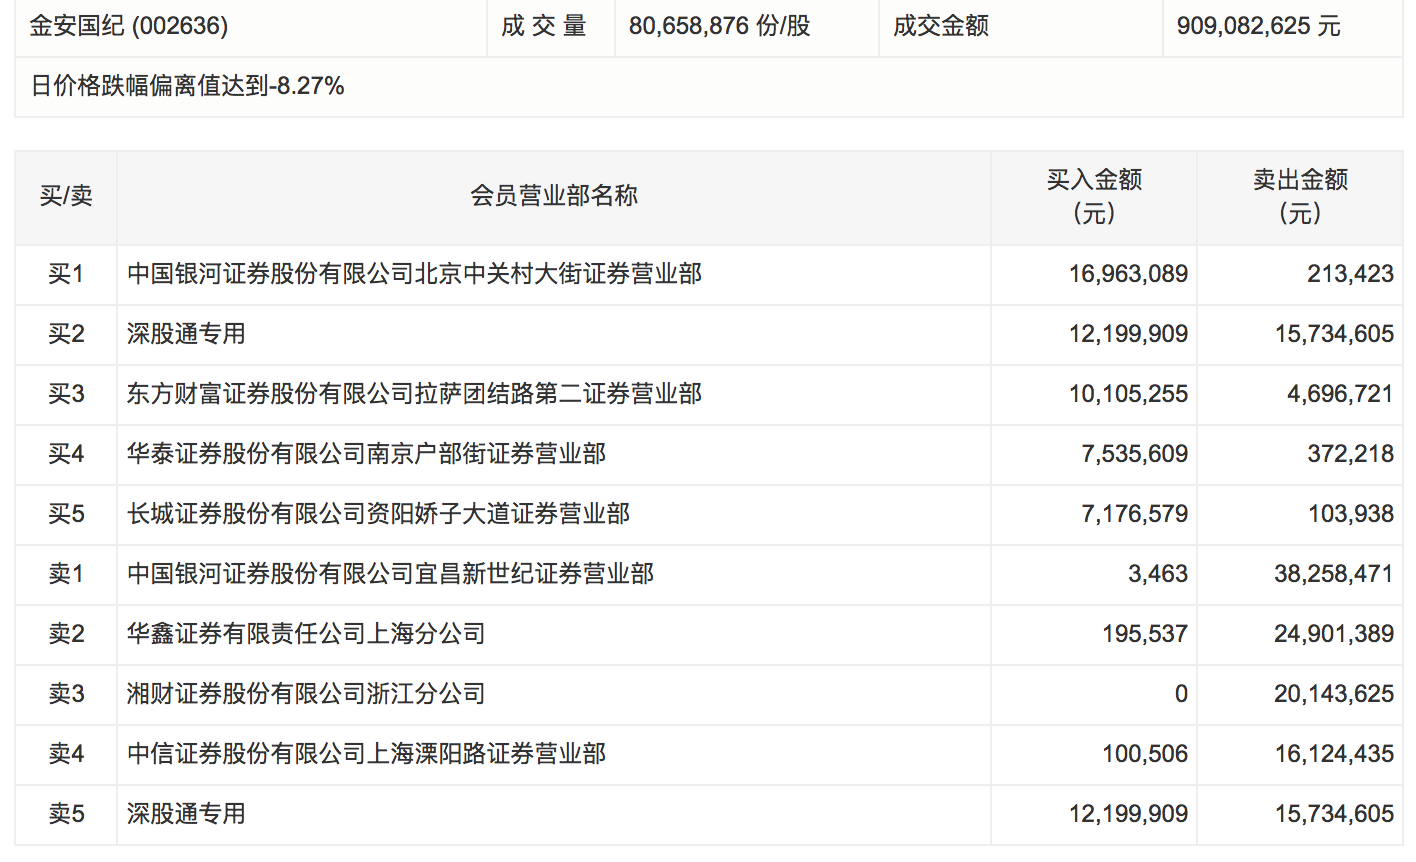Select the 卖2 row label
The height and width of the screenshot is (862, 1416).
click(66, 634)
